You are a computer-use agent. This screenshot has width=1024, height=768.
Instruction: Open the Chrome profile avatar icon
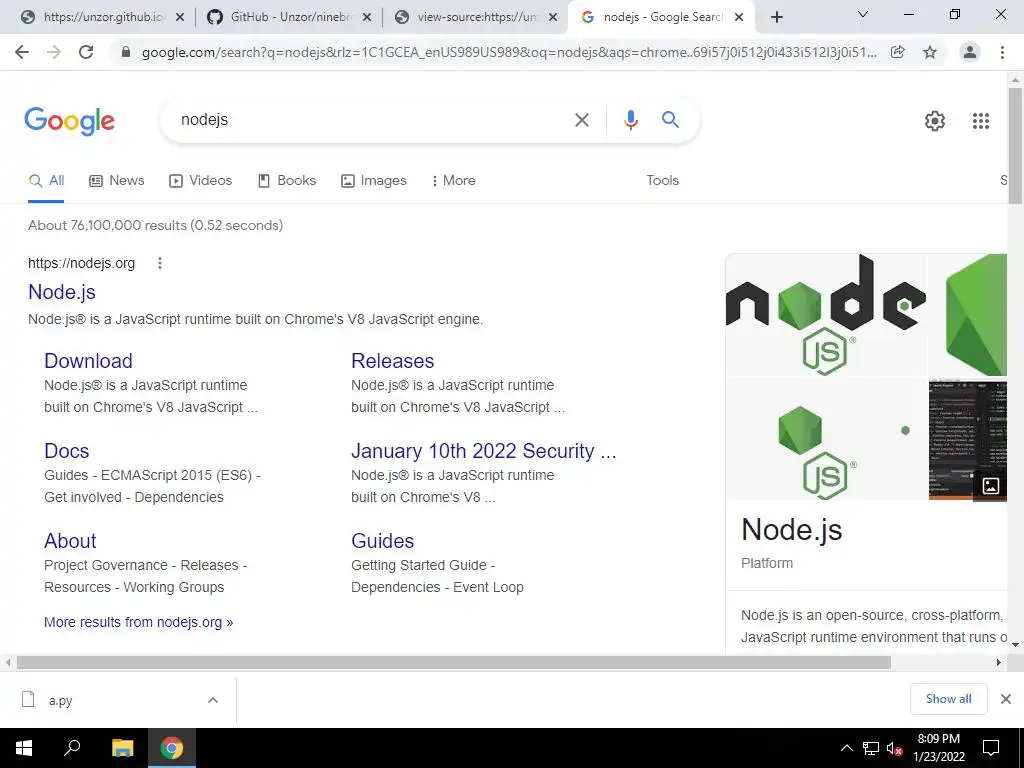click(x=970, y=52)
